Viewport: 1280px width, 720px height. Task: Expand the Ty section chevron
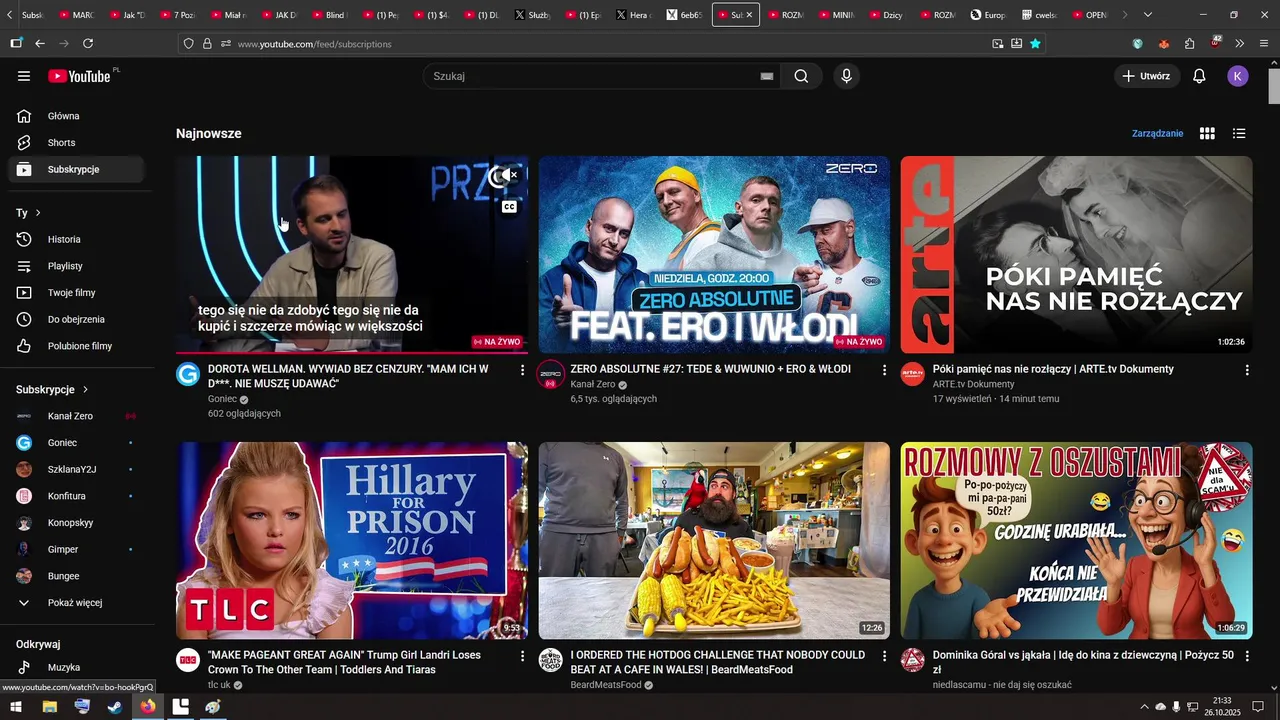pyautogui.click(x=38, y=213)
